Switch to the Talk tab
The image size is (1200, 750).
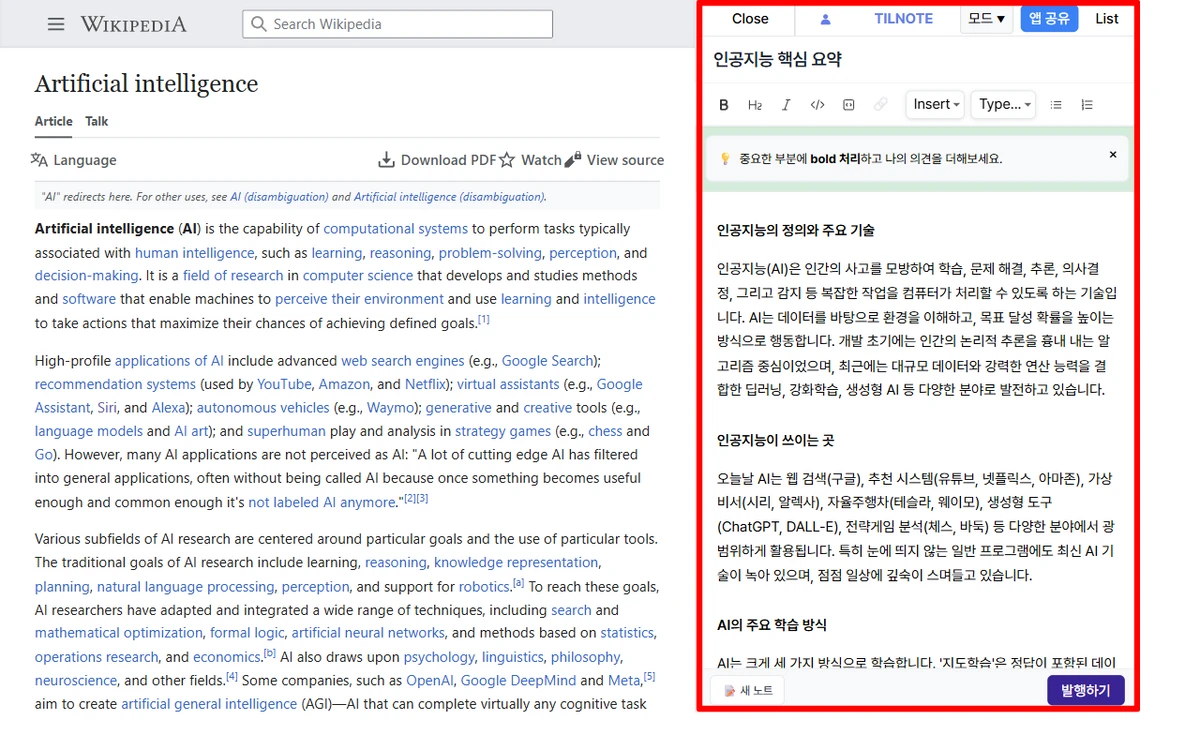[x=96, y=121]
